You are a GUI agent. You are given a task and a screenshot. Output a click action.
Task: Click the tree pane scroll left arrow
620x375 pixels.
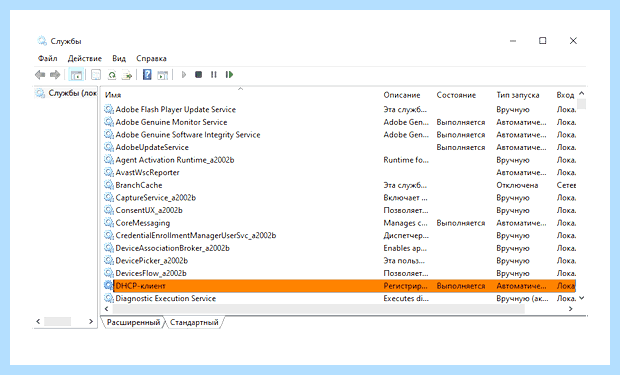[x=38, y=321]
